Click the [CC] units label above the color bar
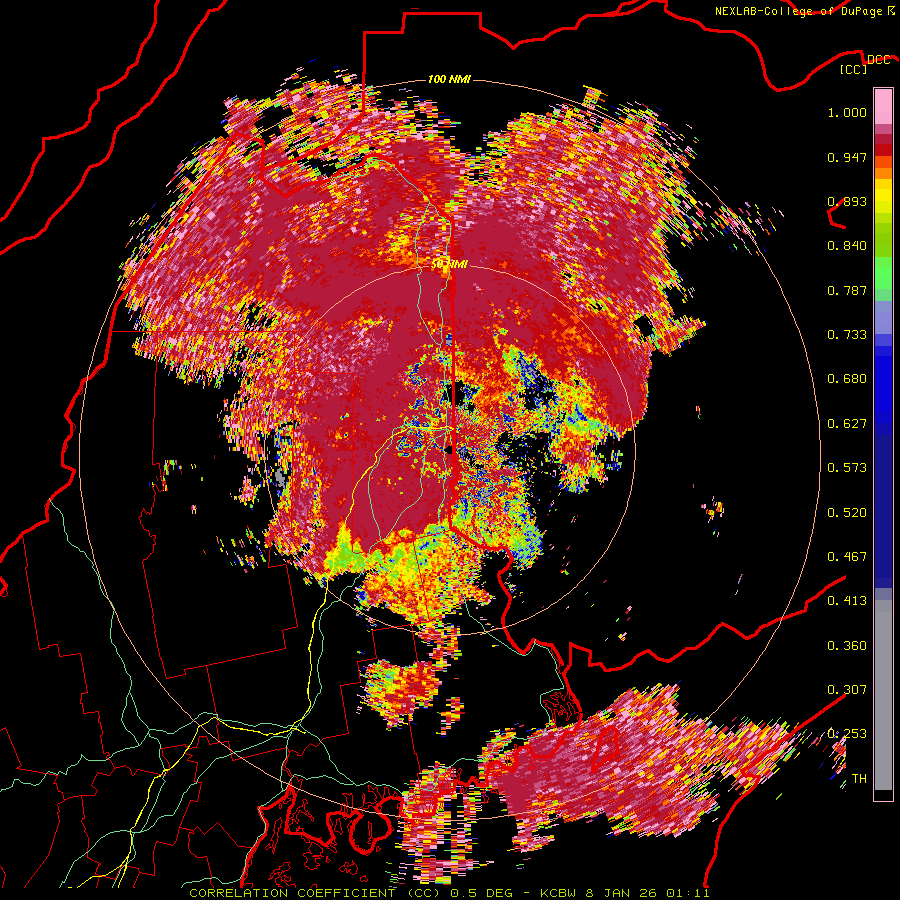The height and width of the screenshot is (900, 900). point(854,69)
